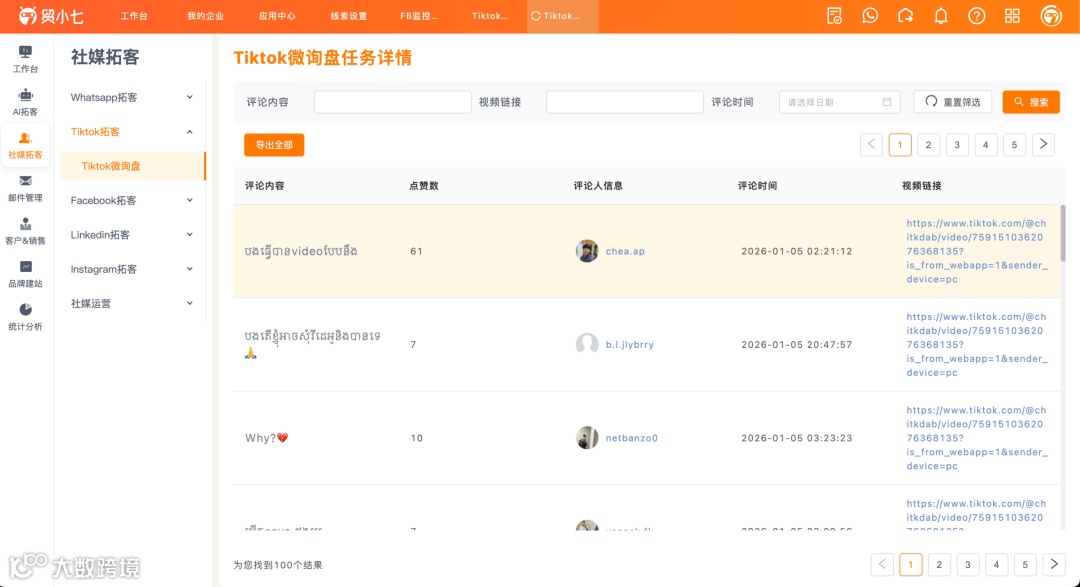
Task: Open 线索设置 in top navigation
Action: 349,16
